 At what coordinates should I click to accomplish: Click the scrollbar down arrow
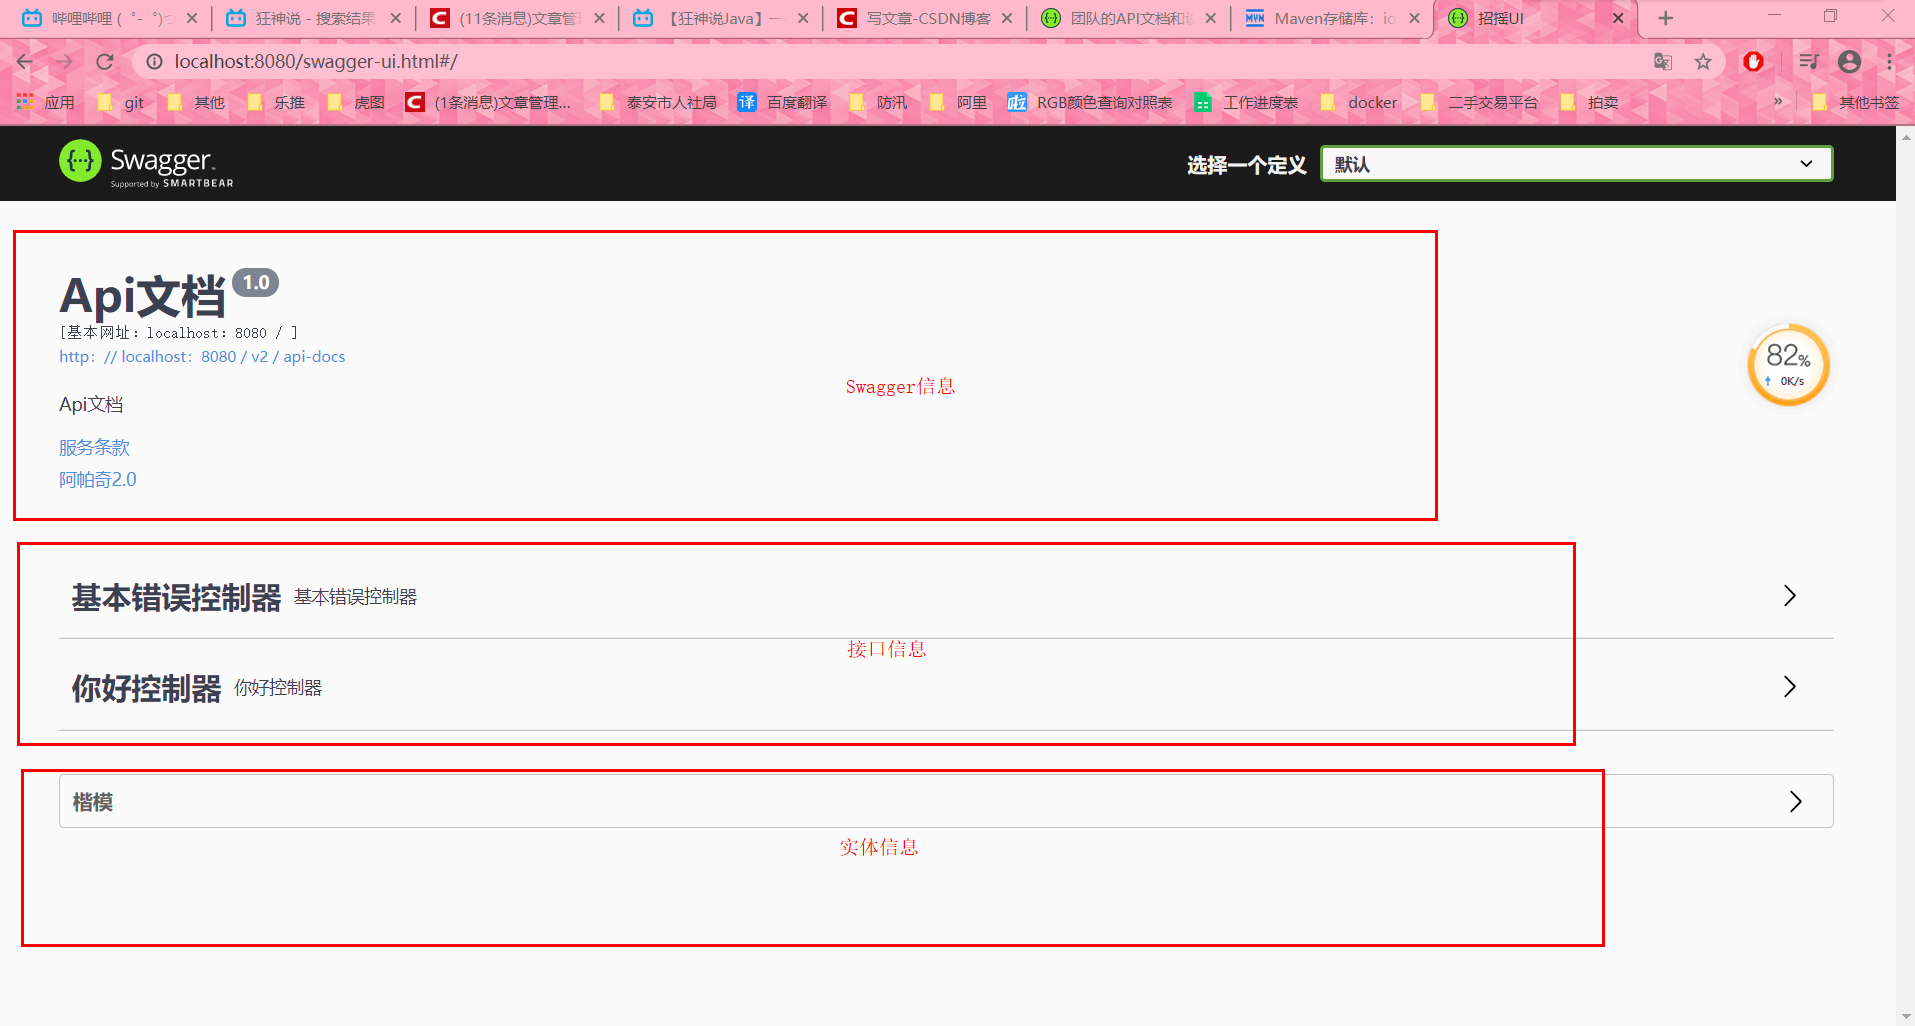coord(1905,1015)
